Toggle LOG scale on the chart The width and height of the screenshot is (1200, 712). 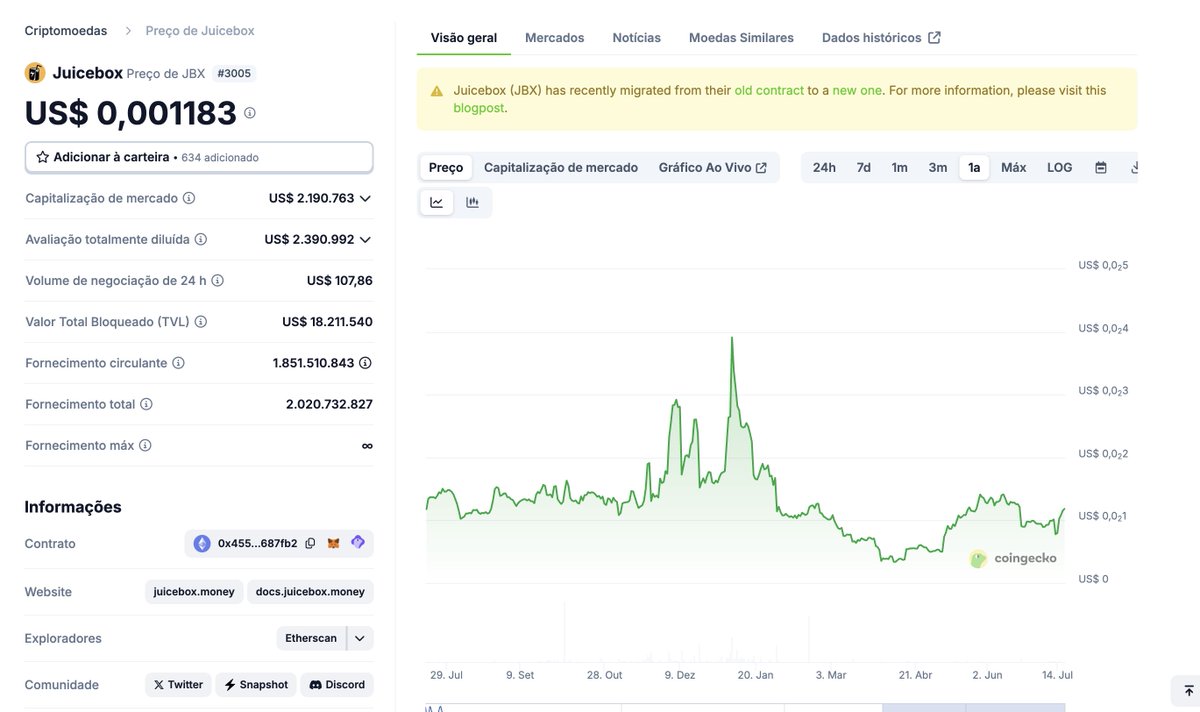[x=1060, y=168]
